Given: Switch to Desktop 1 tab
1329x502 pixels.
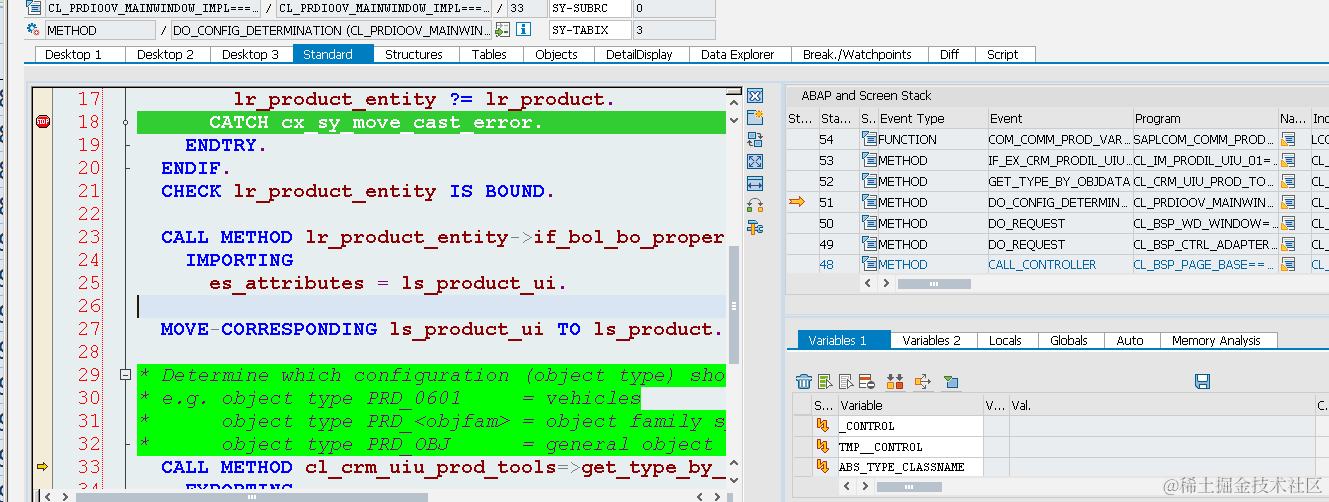Looking at the screenshot, I should 74,54.
